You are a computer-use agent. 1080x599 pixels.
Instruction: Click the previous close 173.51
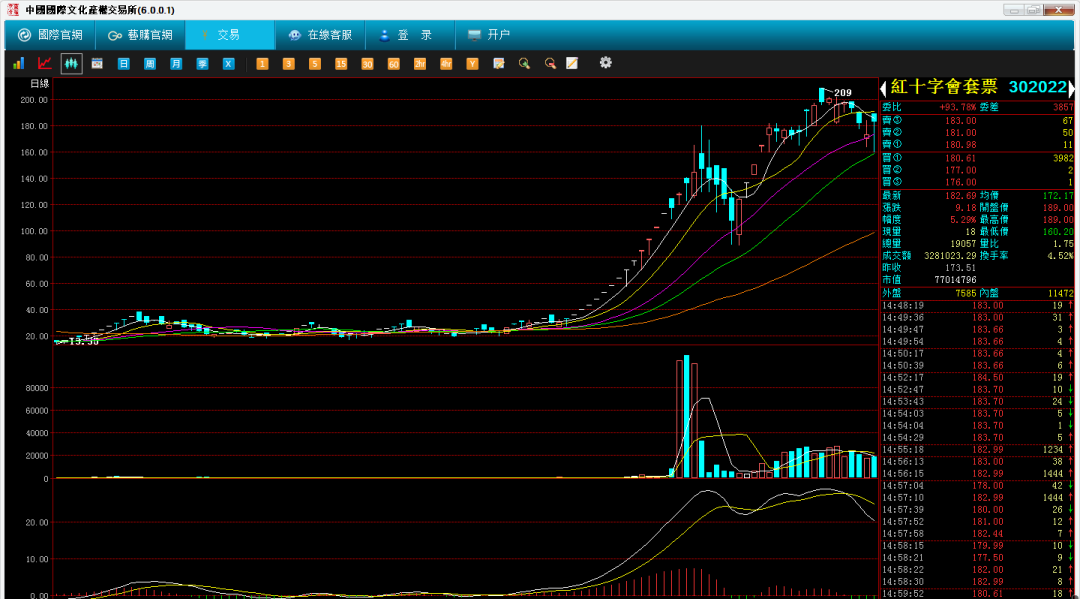[960, 268]
